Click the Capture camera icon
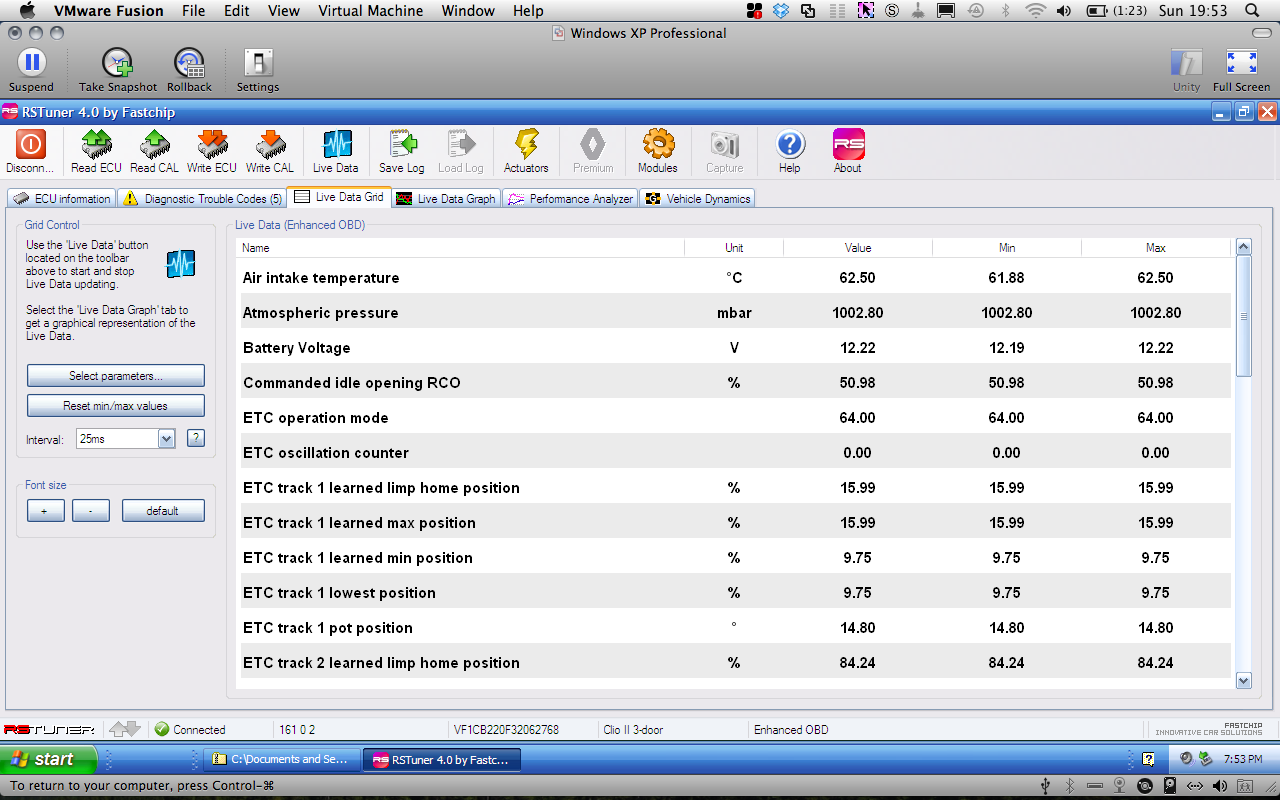 coord(724,145)
